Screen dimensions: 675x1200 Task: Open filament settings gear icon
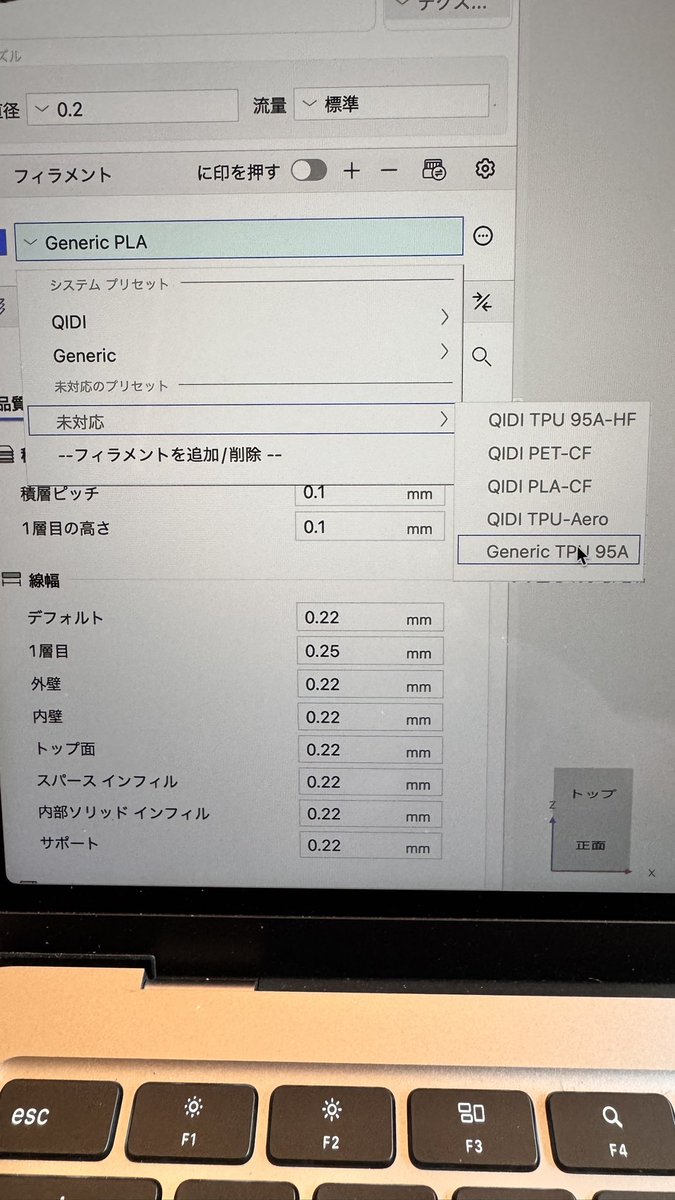click(485, 168)
